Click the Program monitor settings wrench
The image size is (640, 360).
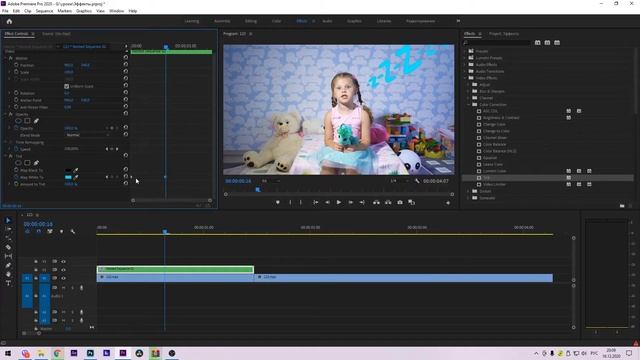pos(417,181)
